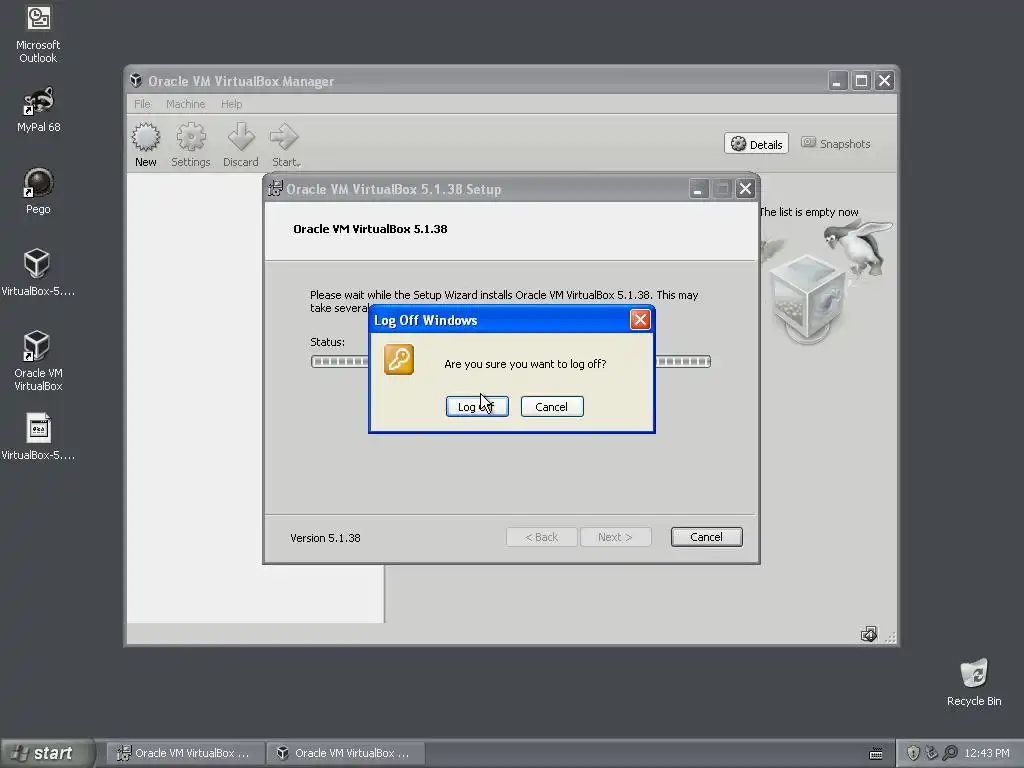The image size is (1024, 768).
Task: Click the 'Oracle VM VirtualBox 5.1.38' heading
Action: [x=370, y=229]
